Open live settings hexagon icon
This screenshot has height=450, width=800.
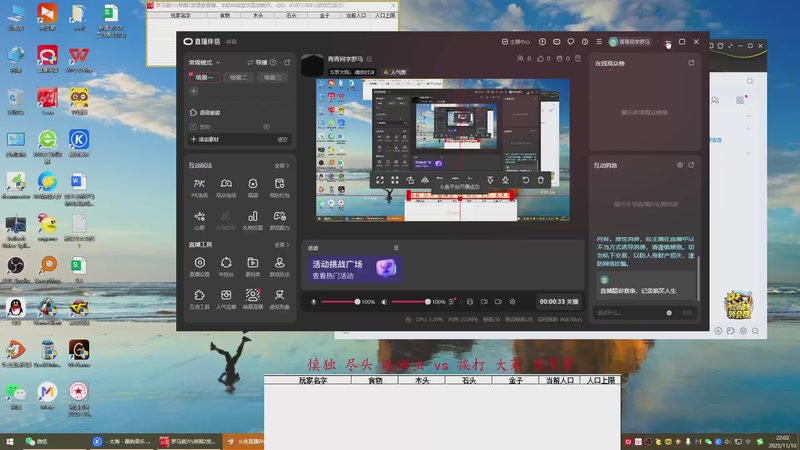click(199, 266)
